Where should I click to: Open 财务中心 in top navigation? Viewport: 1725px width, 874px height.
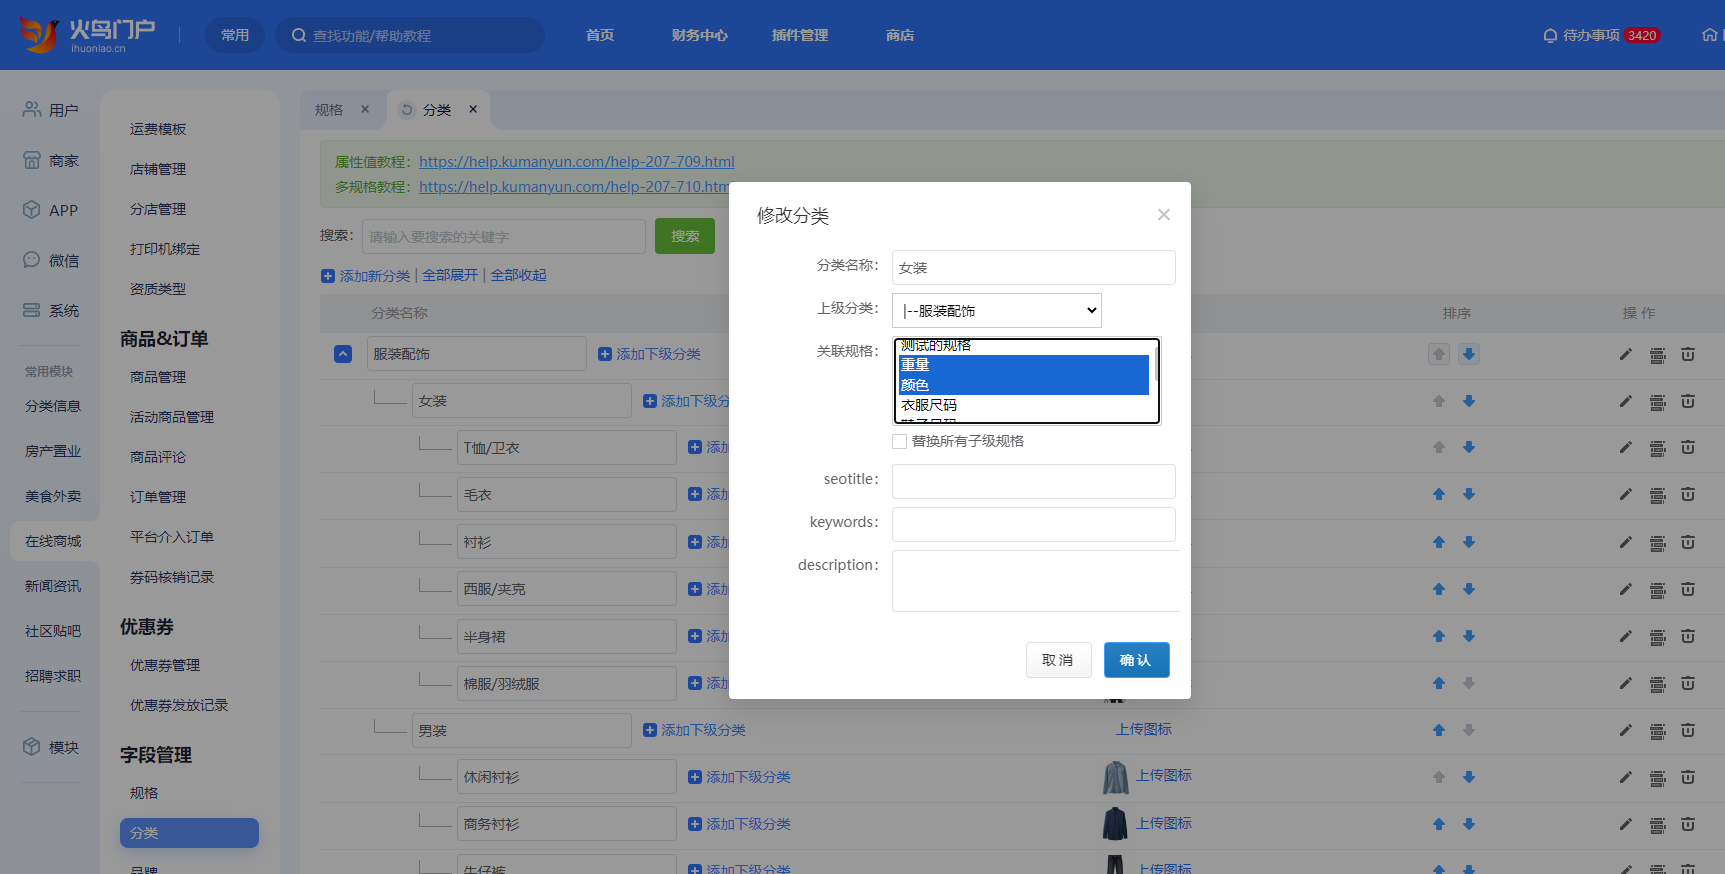point(700,35)
